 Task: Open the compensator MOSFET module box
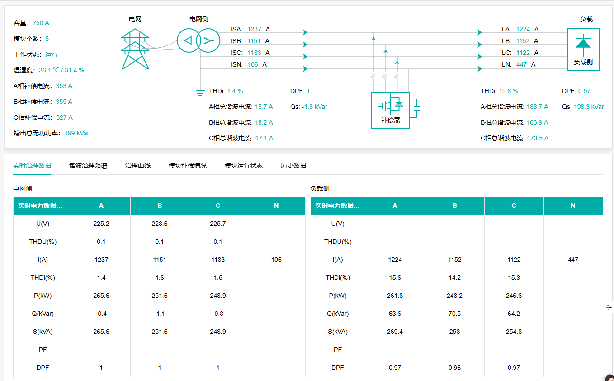[390, 110]
